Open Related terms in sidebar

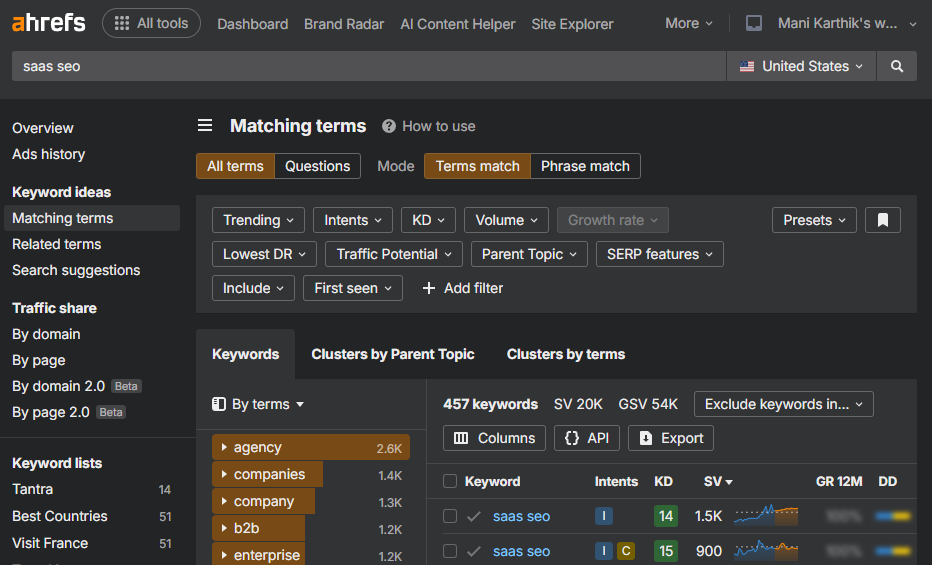pyautogui.click(x=56, y=244)
